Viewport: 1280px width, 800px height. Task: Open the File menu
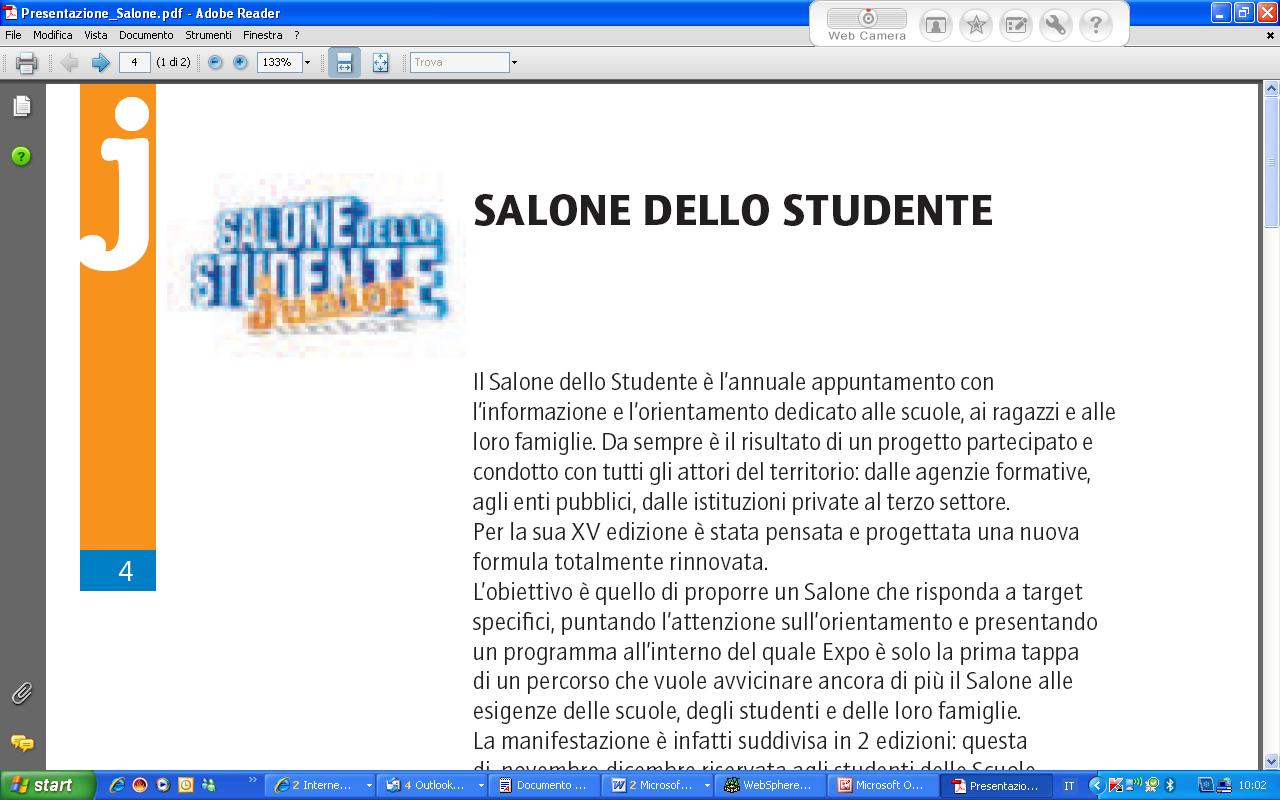click(x=13, y=35)
